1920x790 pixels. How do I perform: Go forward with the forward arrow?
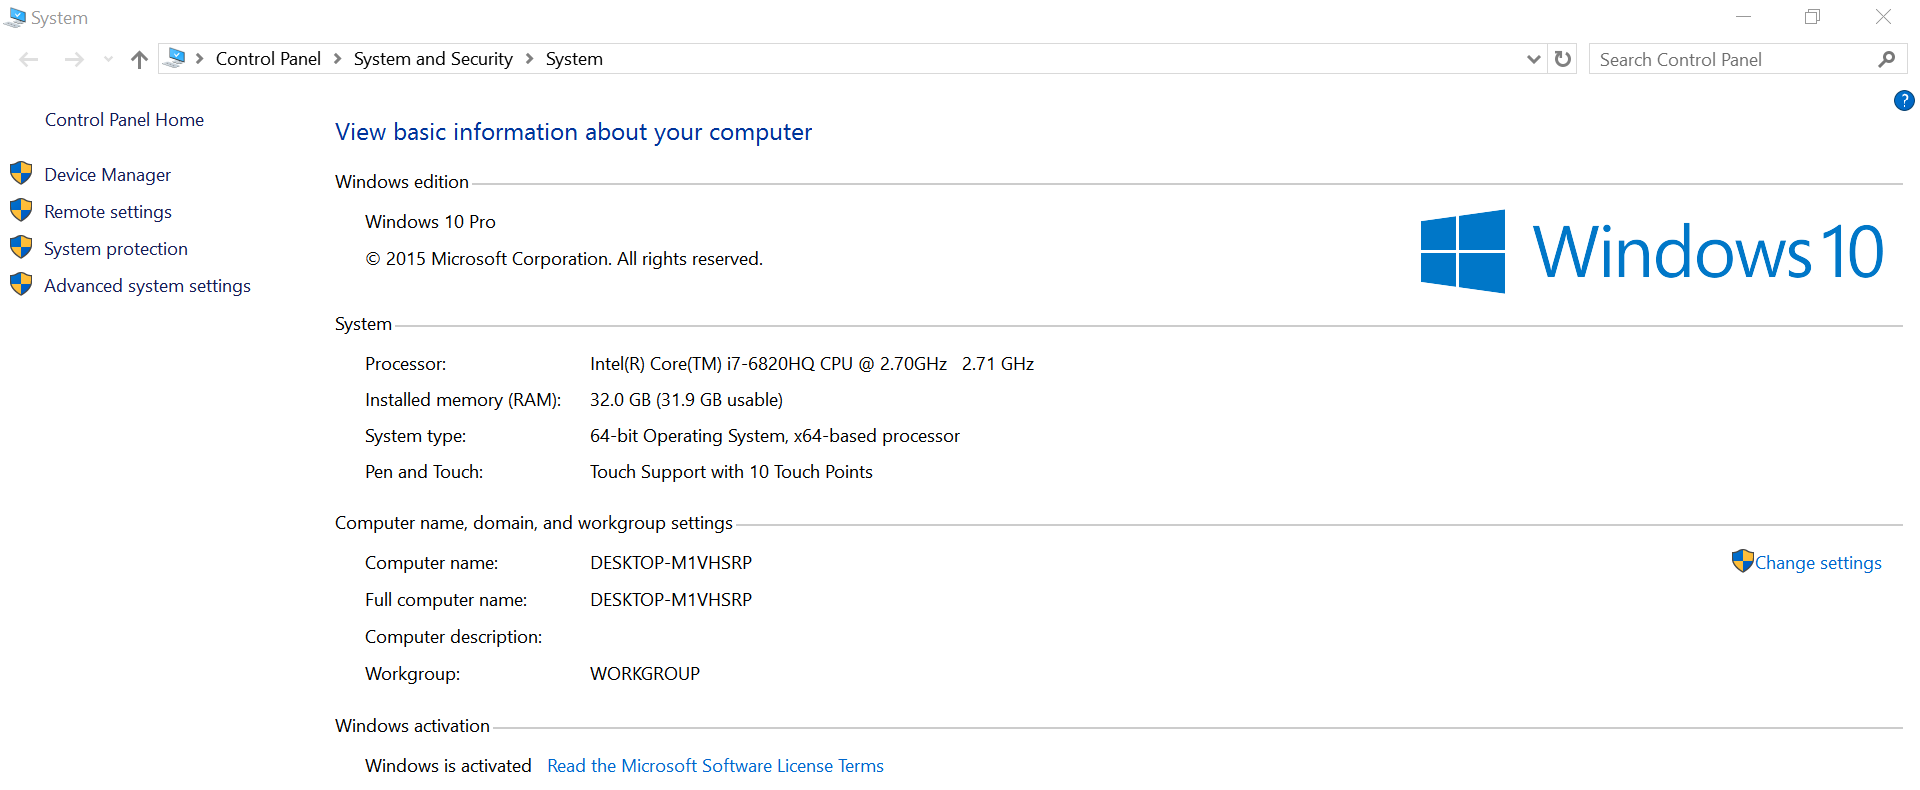click(73, 59)
